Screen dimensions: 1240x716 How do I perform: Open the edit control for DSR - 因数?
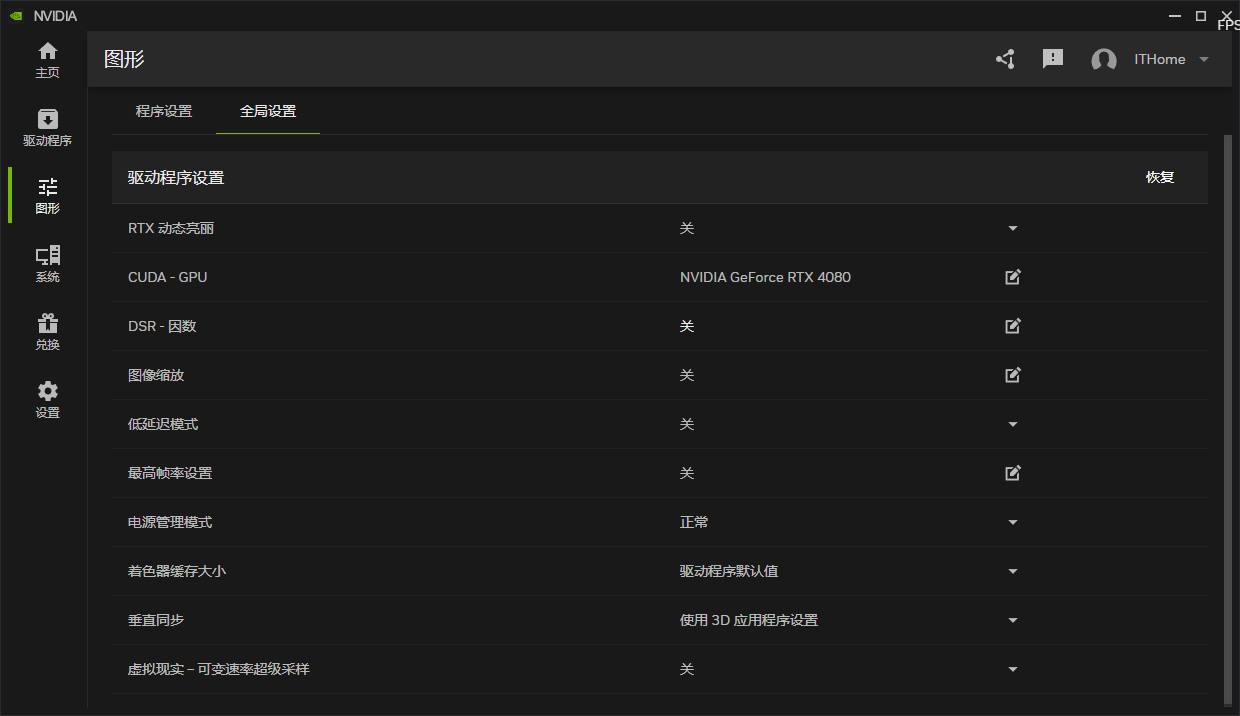tap(1012, 326)
